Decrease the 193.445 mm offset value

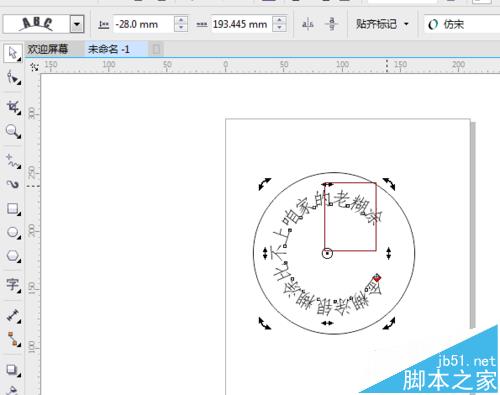tap(279, 29)
